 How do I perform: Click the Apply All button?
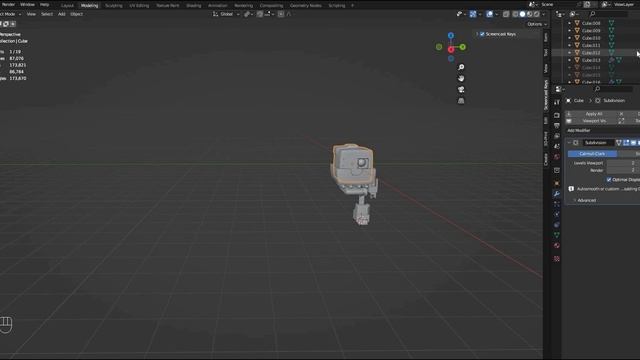tap(594, 114)
